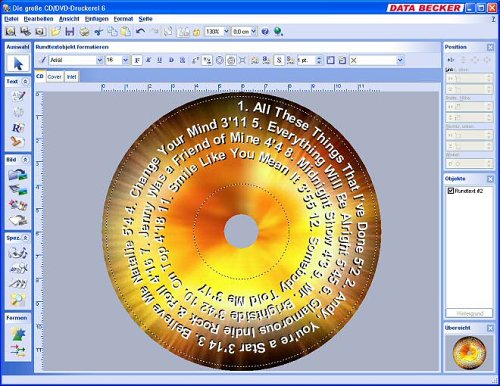Toggle the outlined circle text button
The height and width of the screenshot is (386, 500).
(x=219, y=60)
